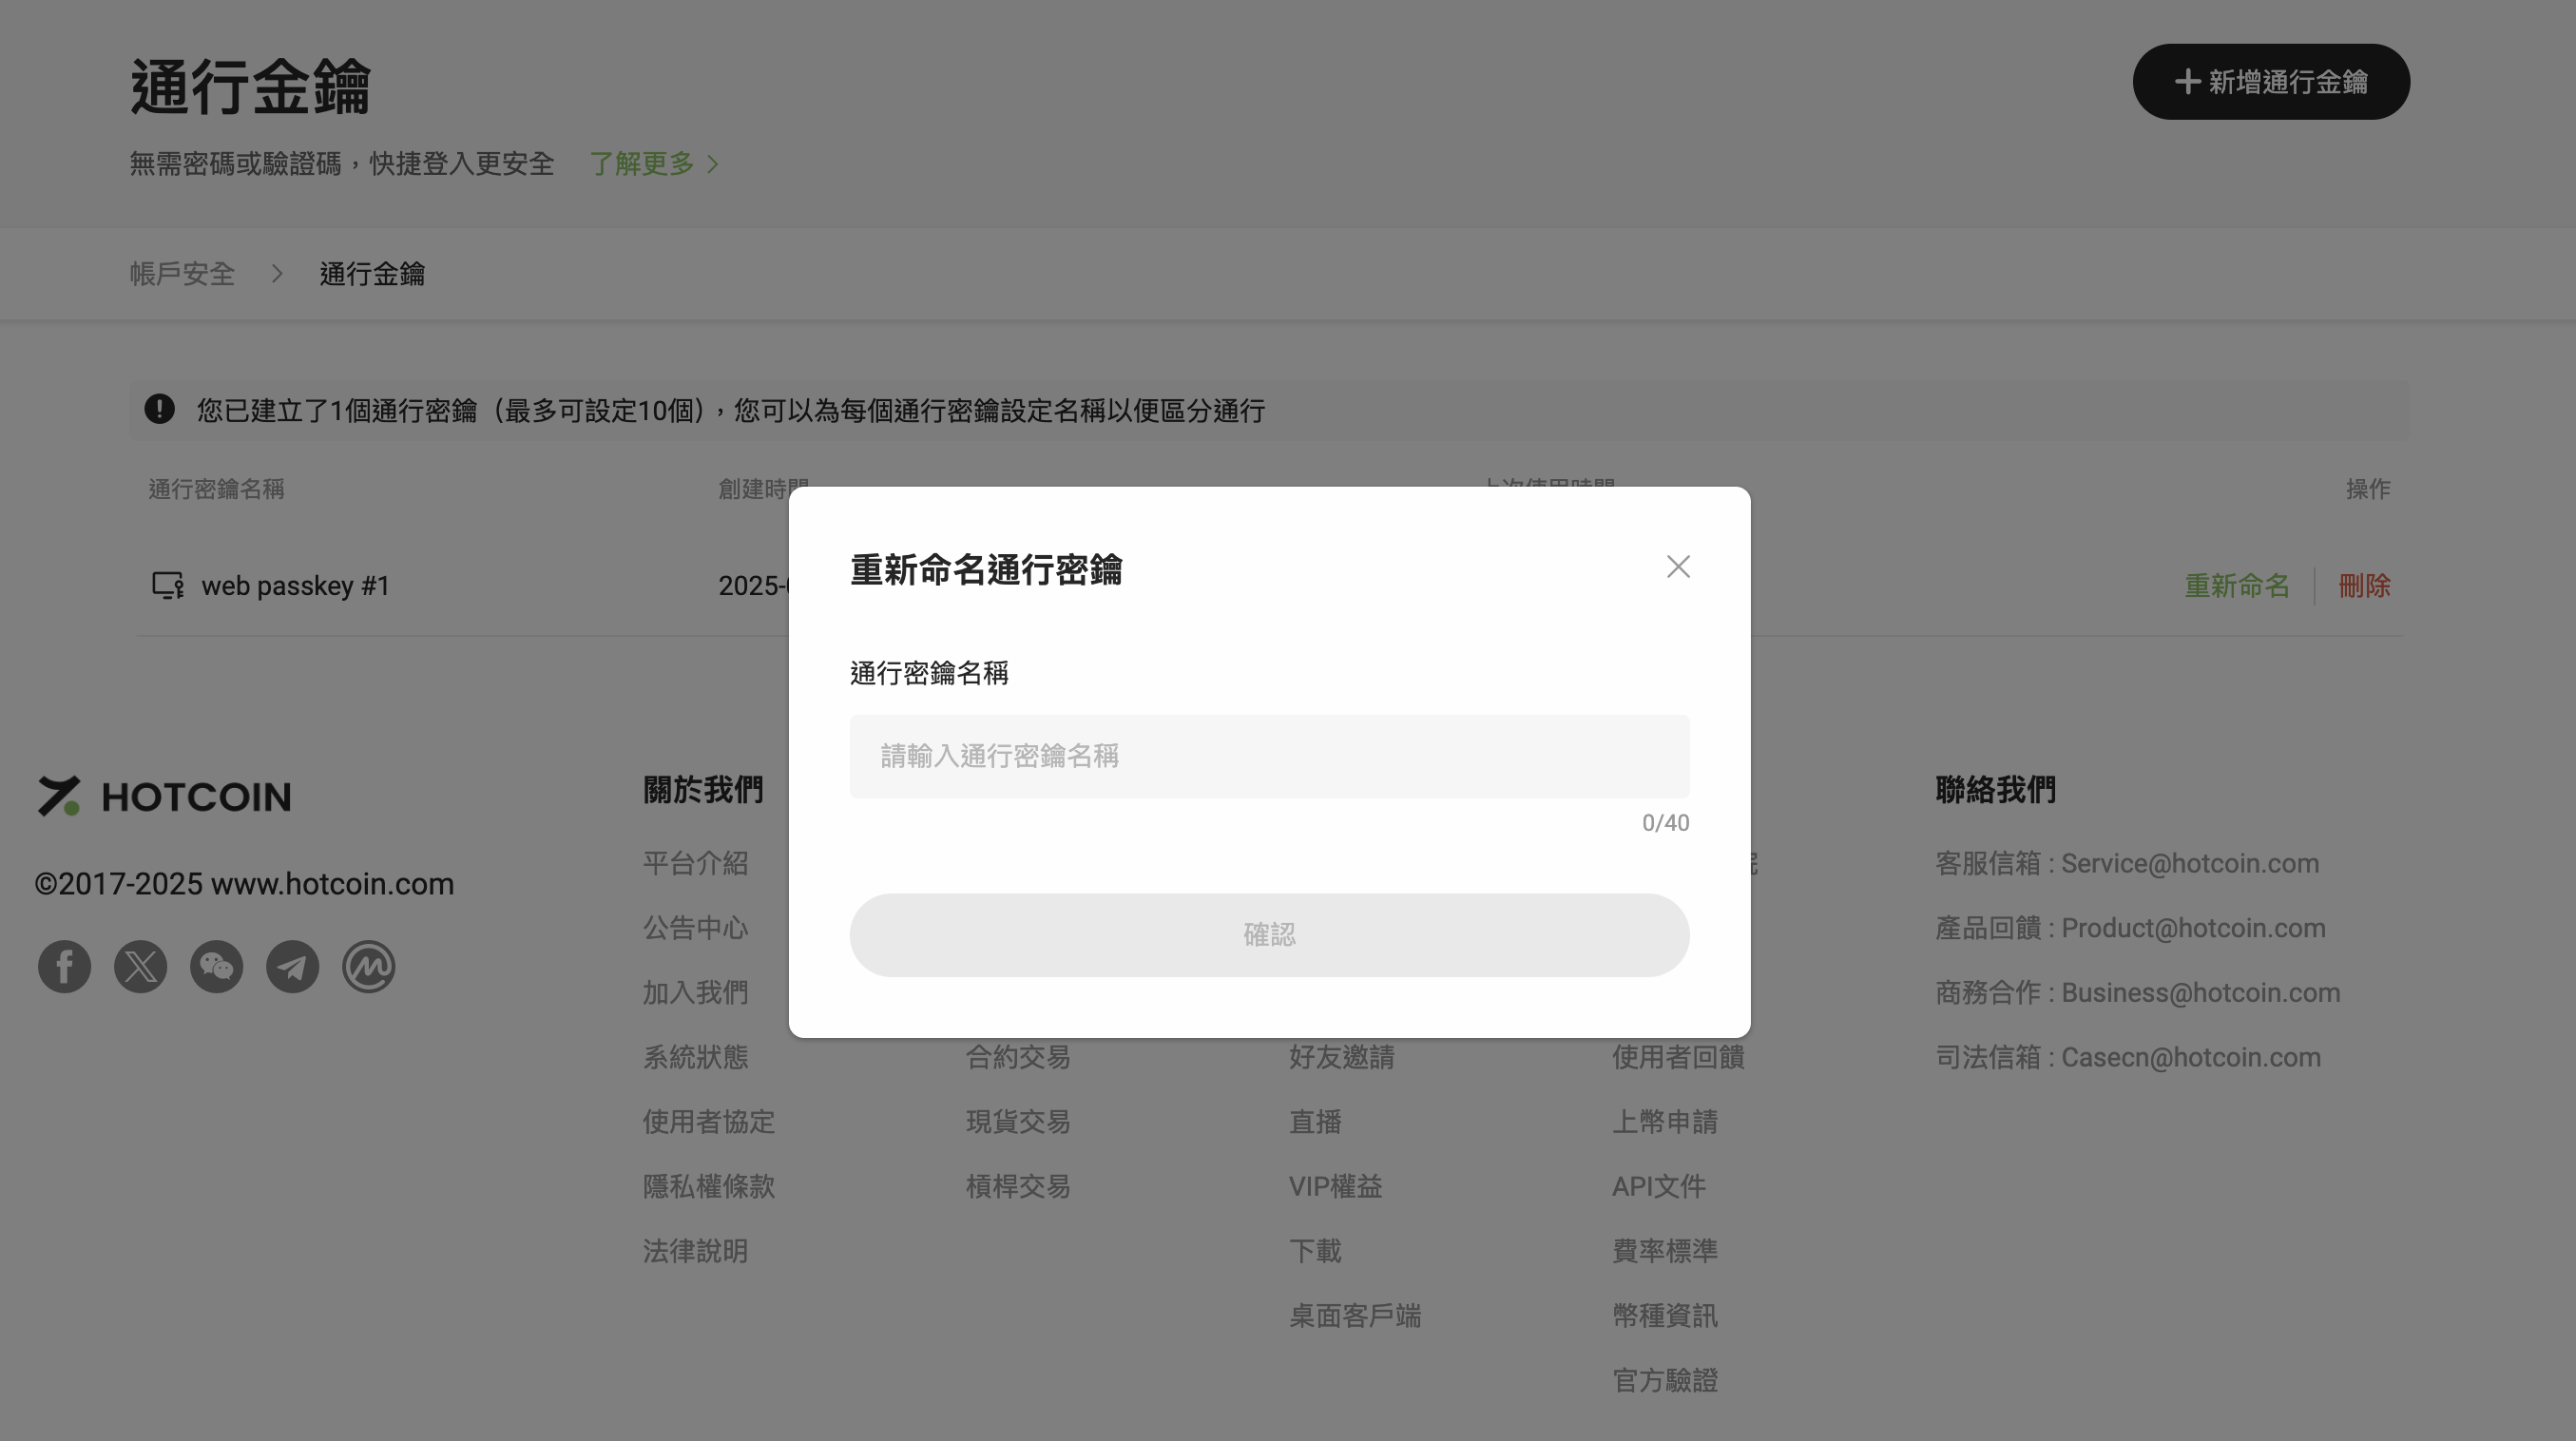Open the Telegram icon in footer
The image size is (2576, 1441).
(292, 967)
